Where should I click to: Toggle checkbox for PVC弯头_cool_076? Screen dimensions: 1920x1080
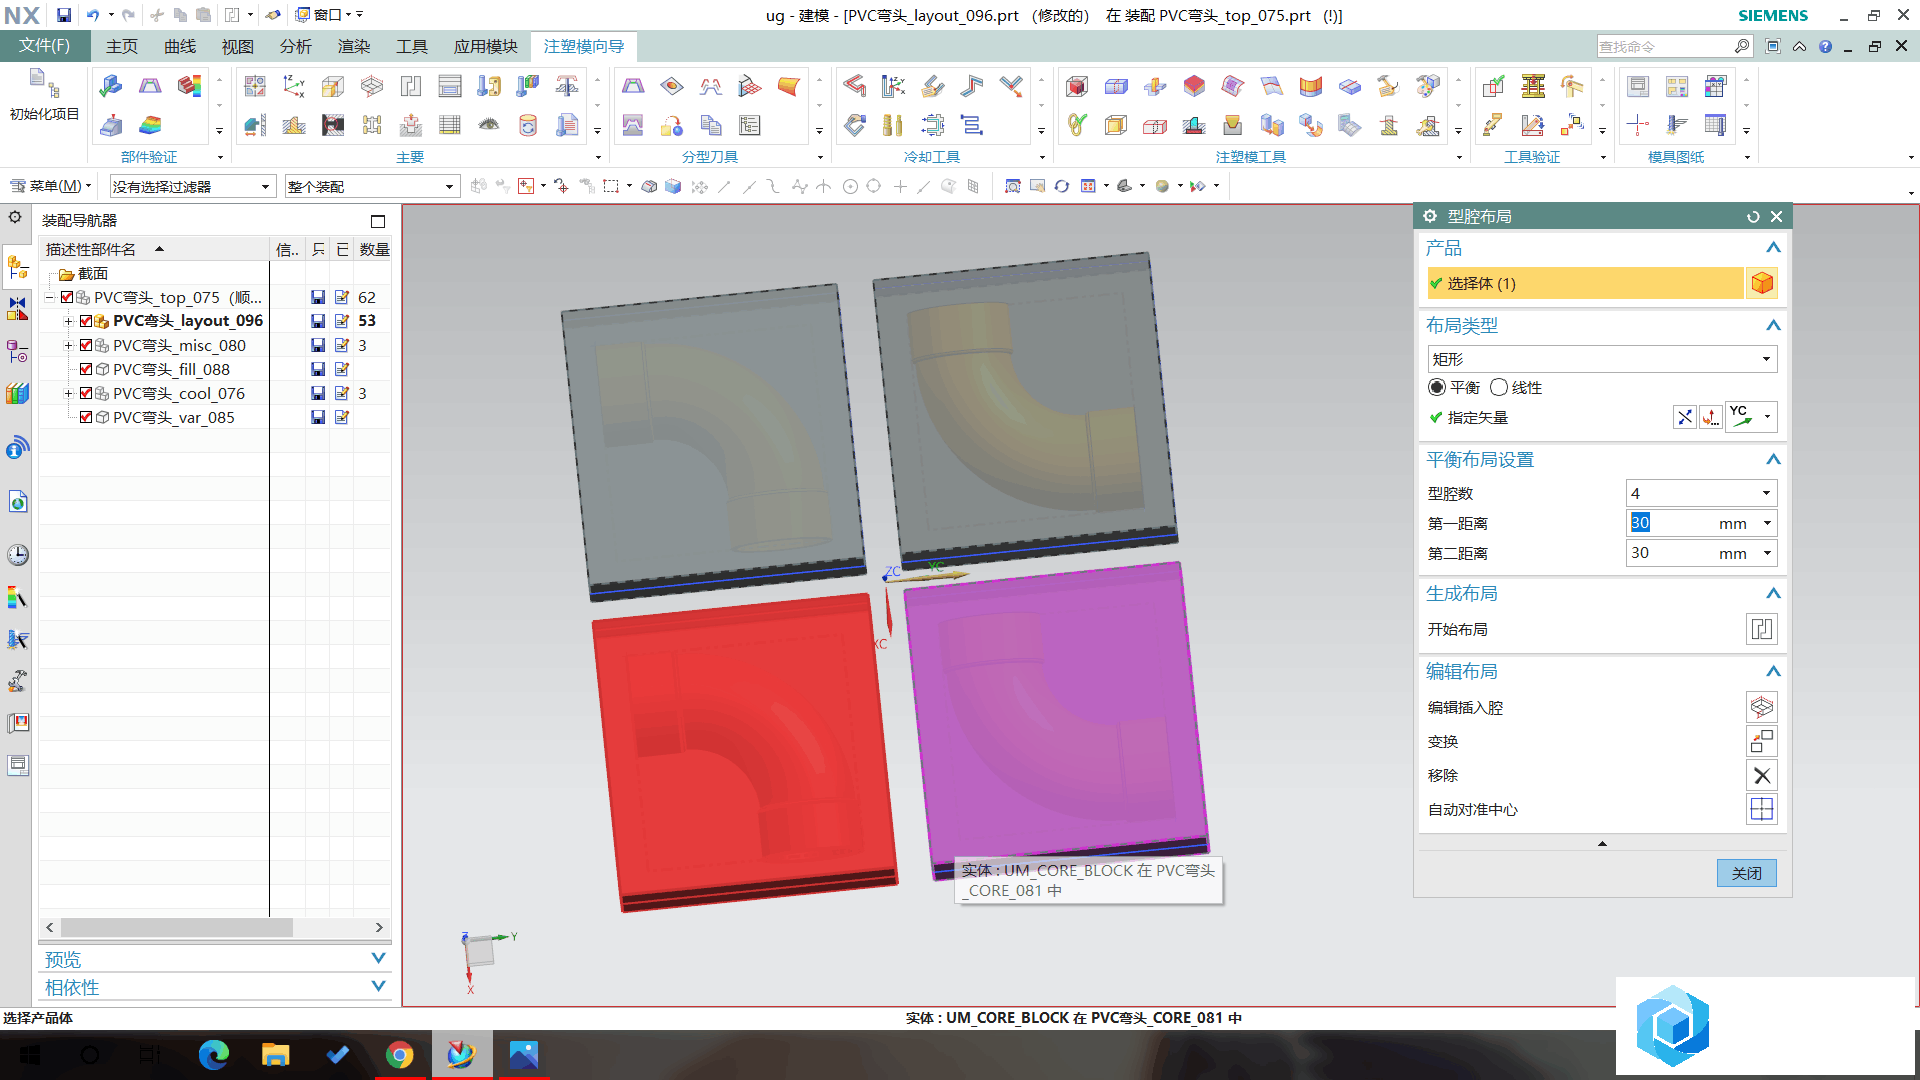point(86,393)
